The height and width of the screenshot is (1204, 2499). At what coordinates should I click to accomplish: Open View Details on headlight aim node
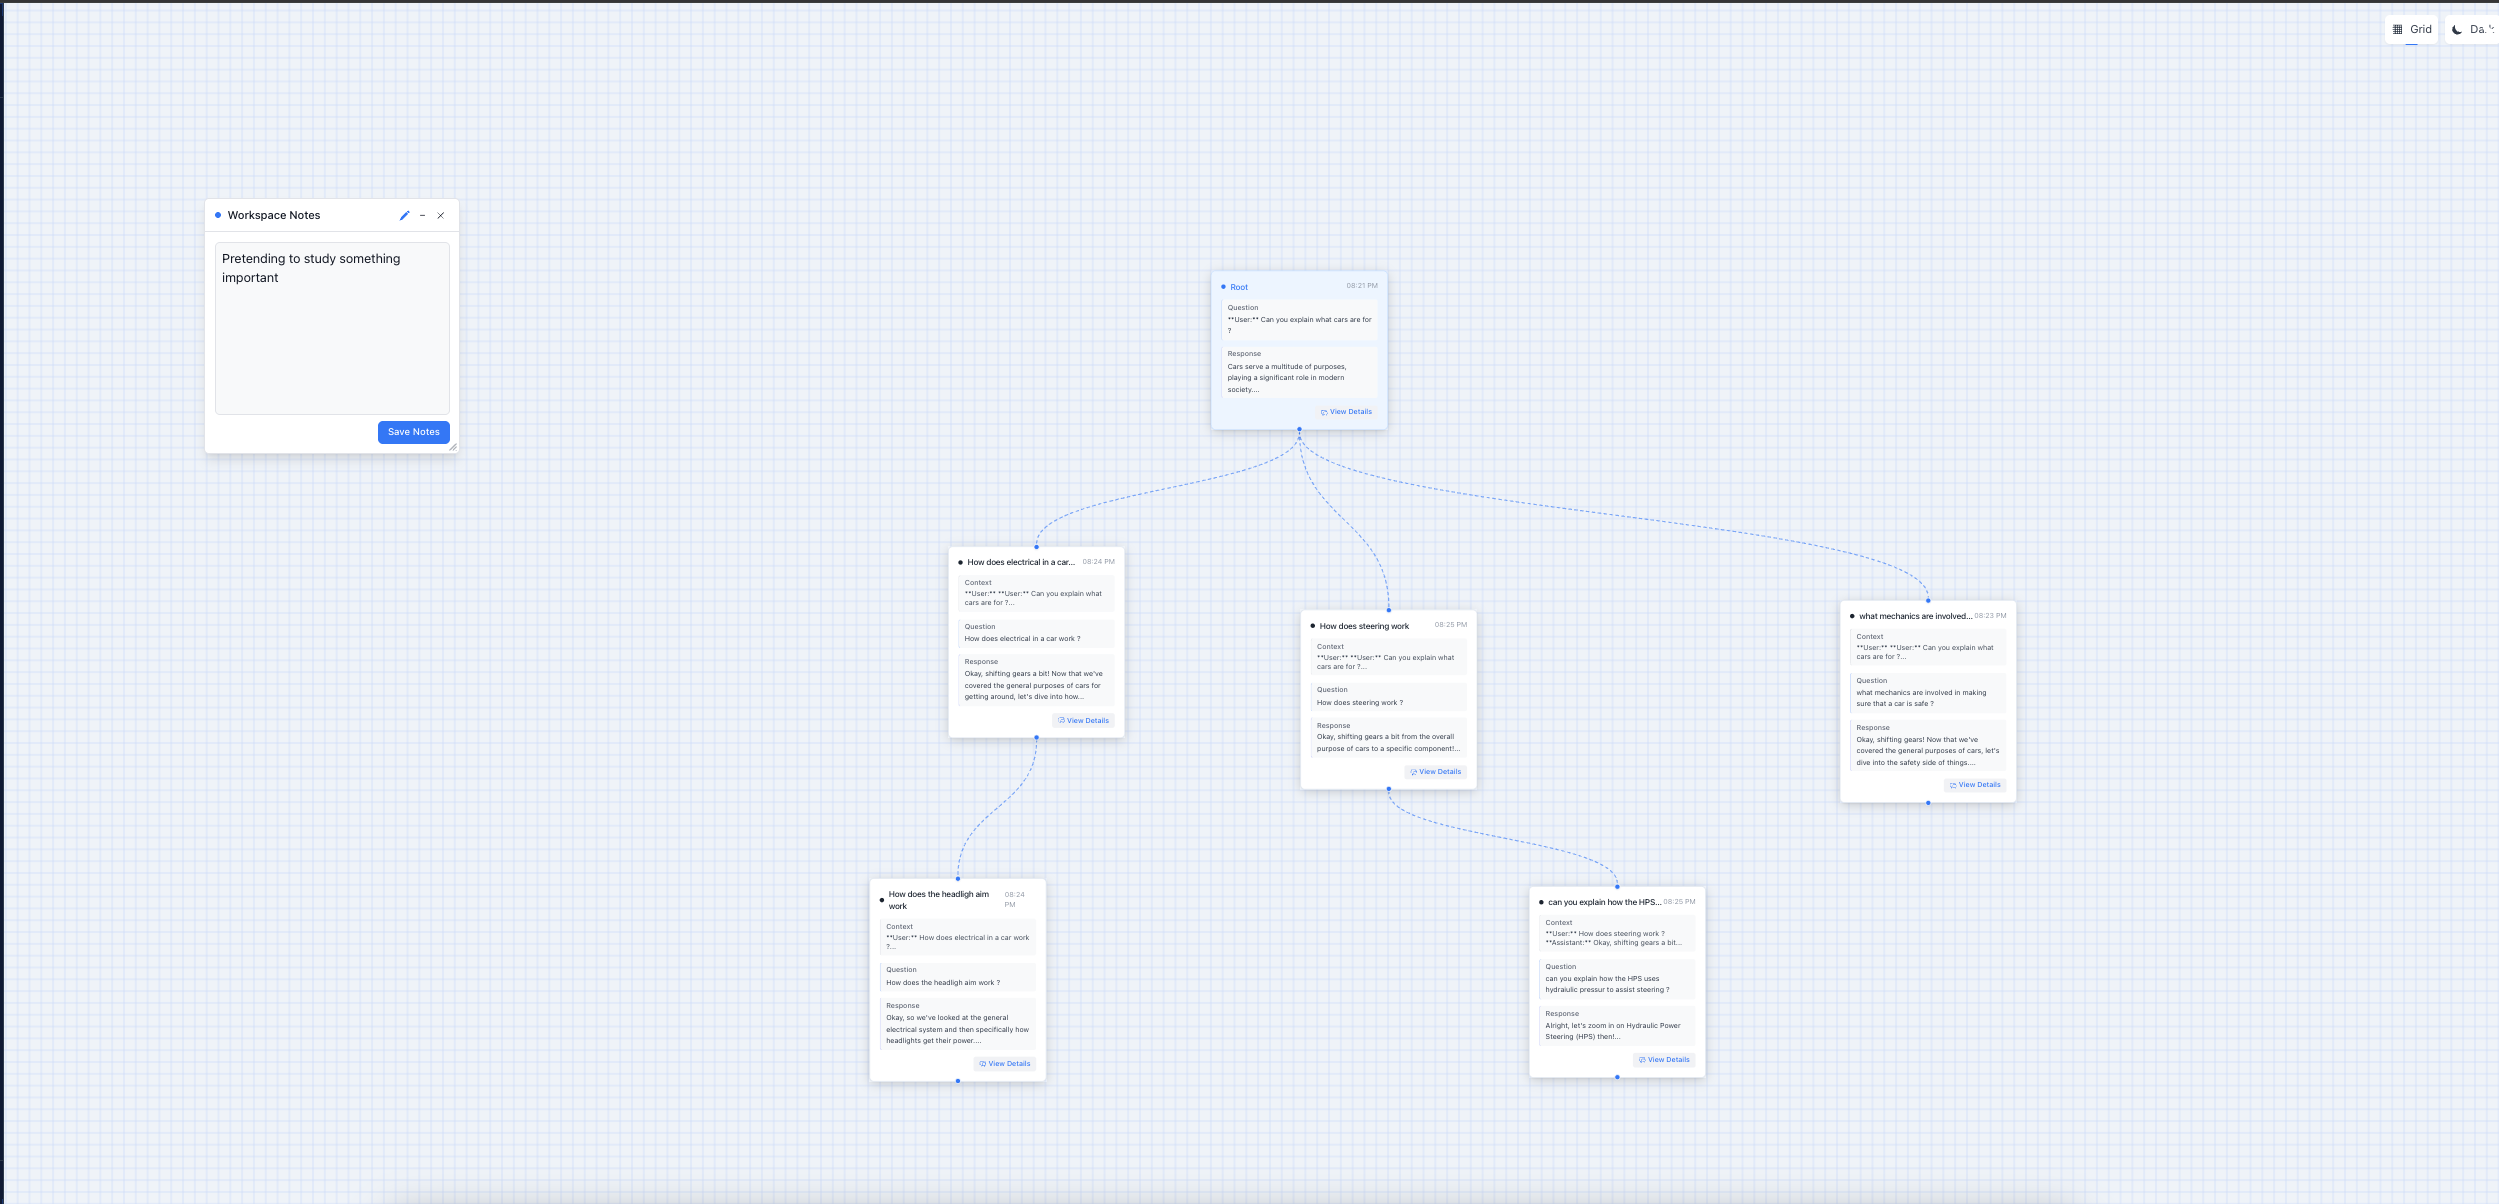pos(1004,1064)
